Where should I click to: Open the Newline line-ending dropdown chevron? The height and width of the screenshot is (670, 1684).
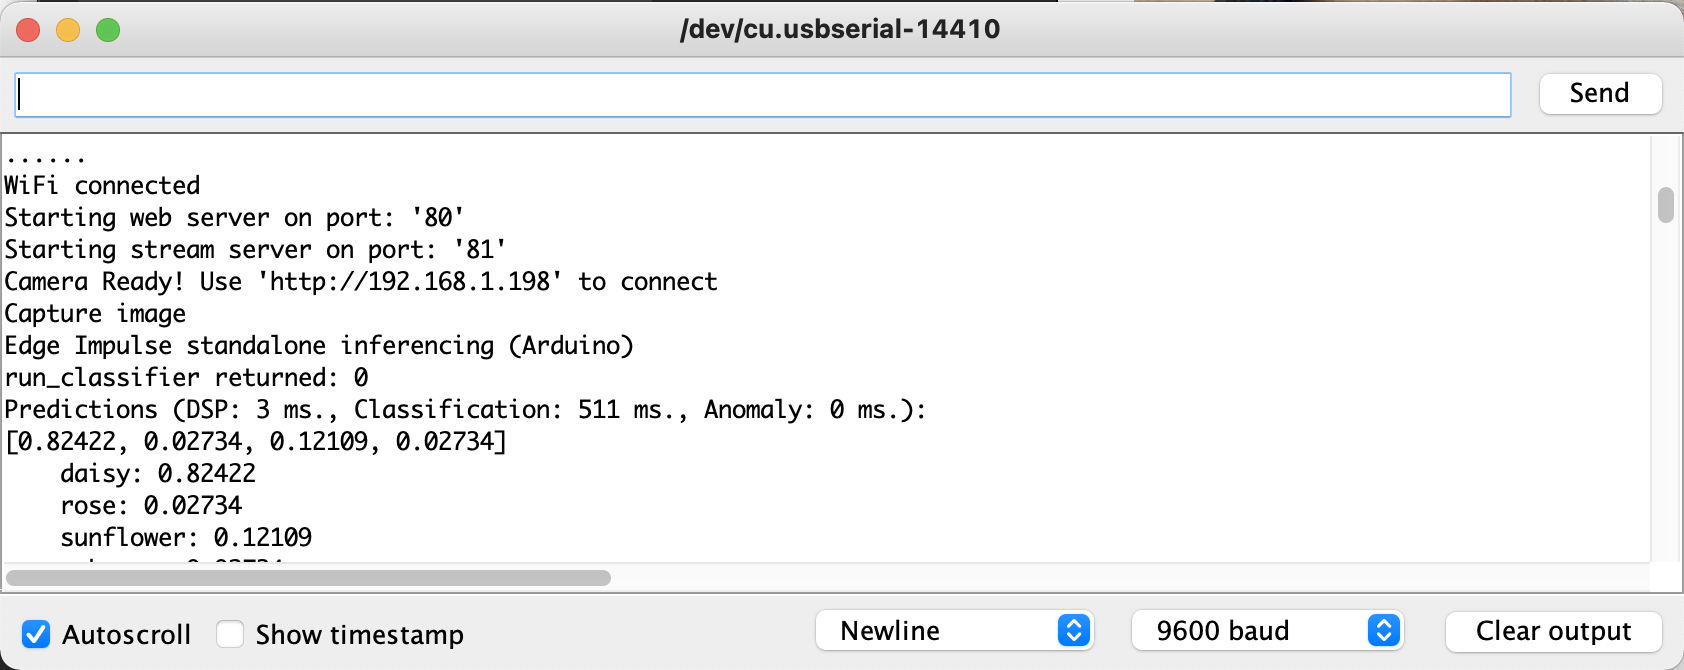[x=1074, y=631]
